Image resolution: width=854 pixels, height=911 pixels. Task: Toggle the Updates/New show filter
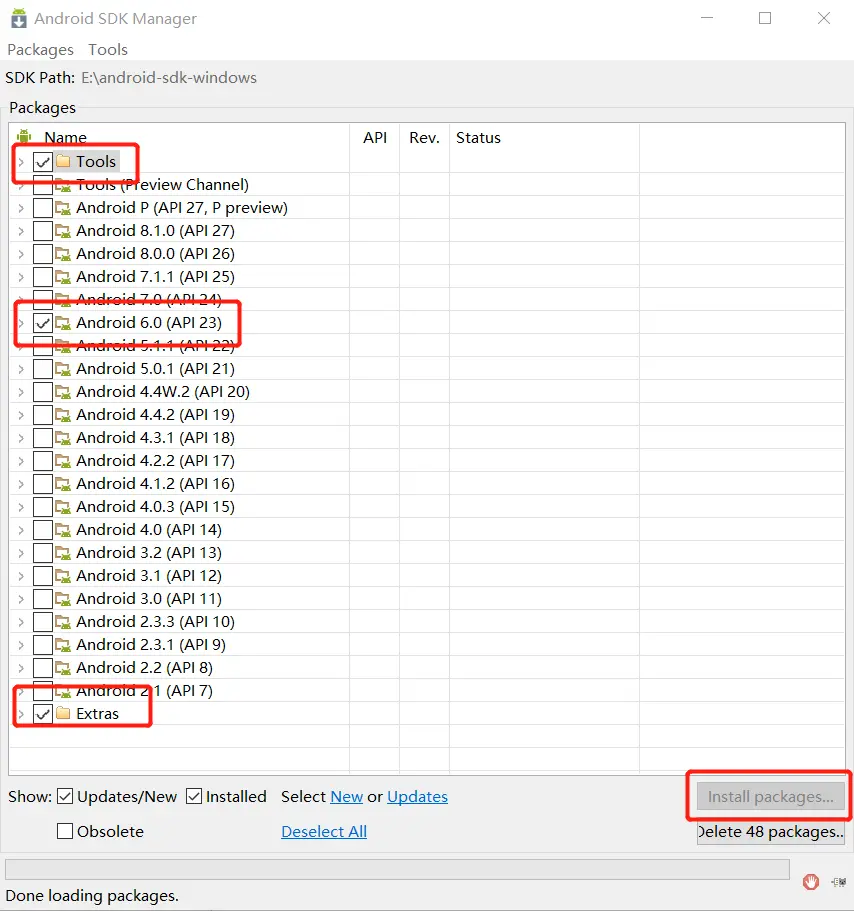65,796
